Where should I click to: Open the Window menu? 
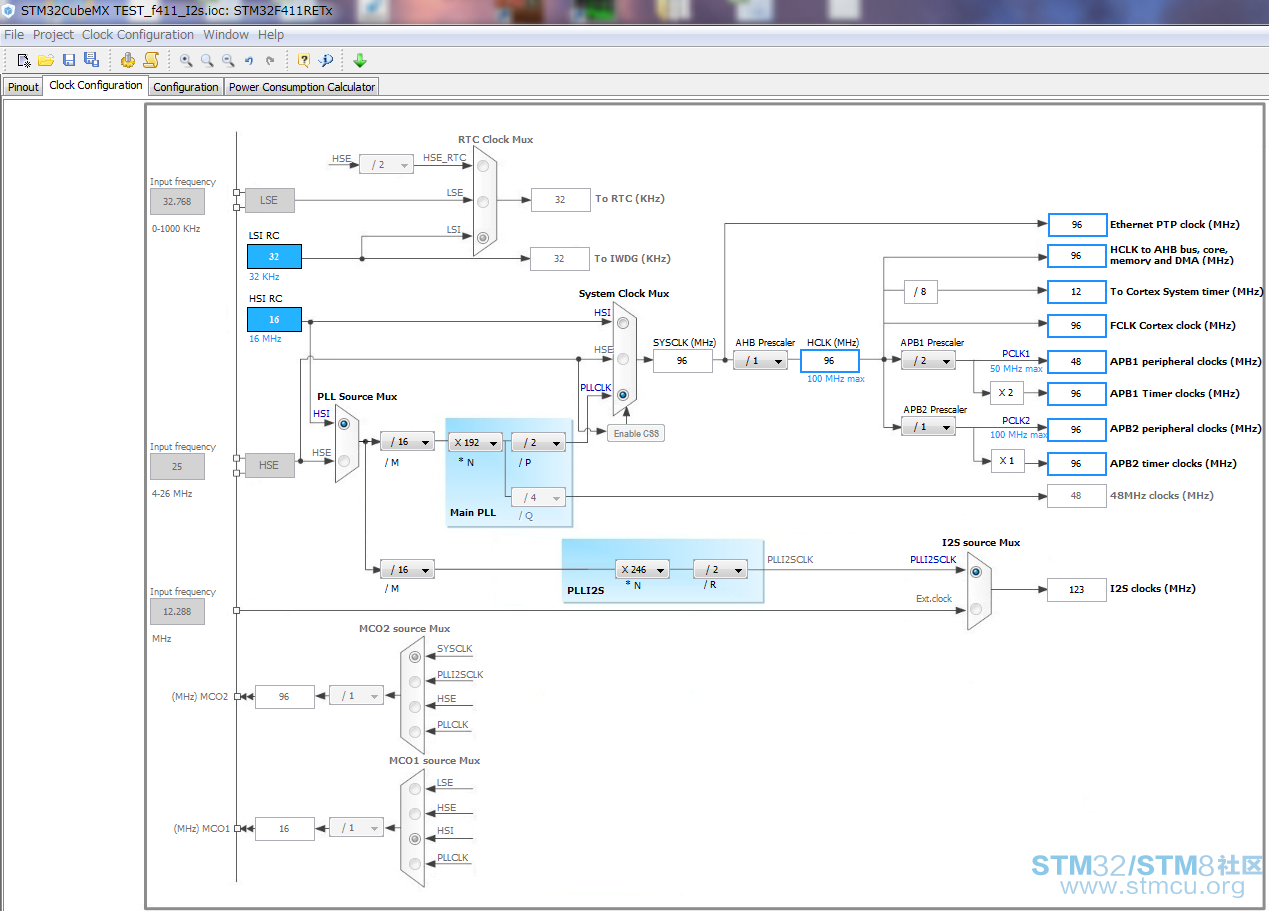pos(226,34)
